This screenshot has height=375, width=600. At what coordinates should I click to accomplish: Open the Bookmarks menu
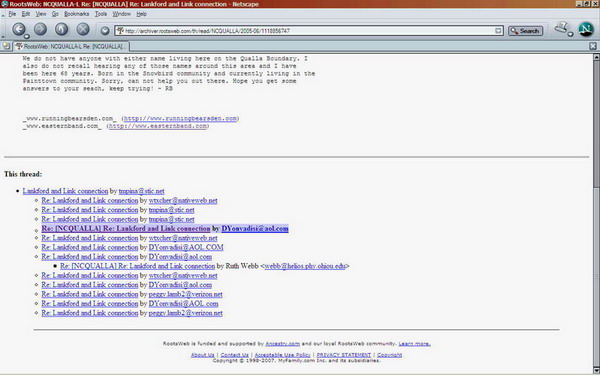click(x=77, y=14)
